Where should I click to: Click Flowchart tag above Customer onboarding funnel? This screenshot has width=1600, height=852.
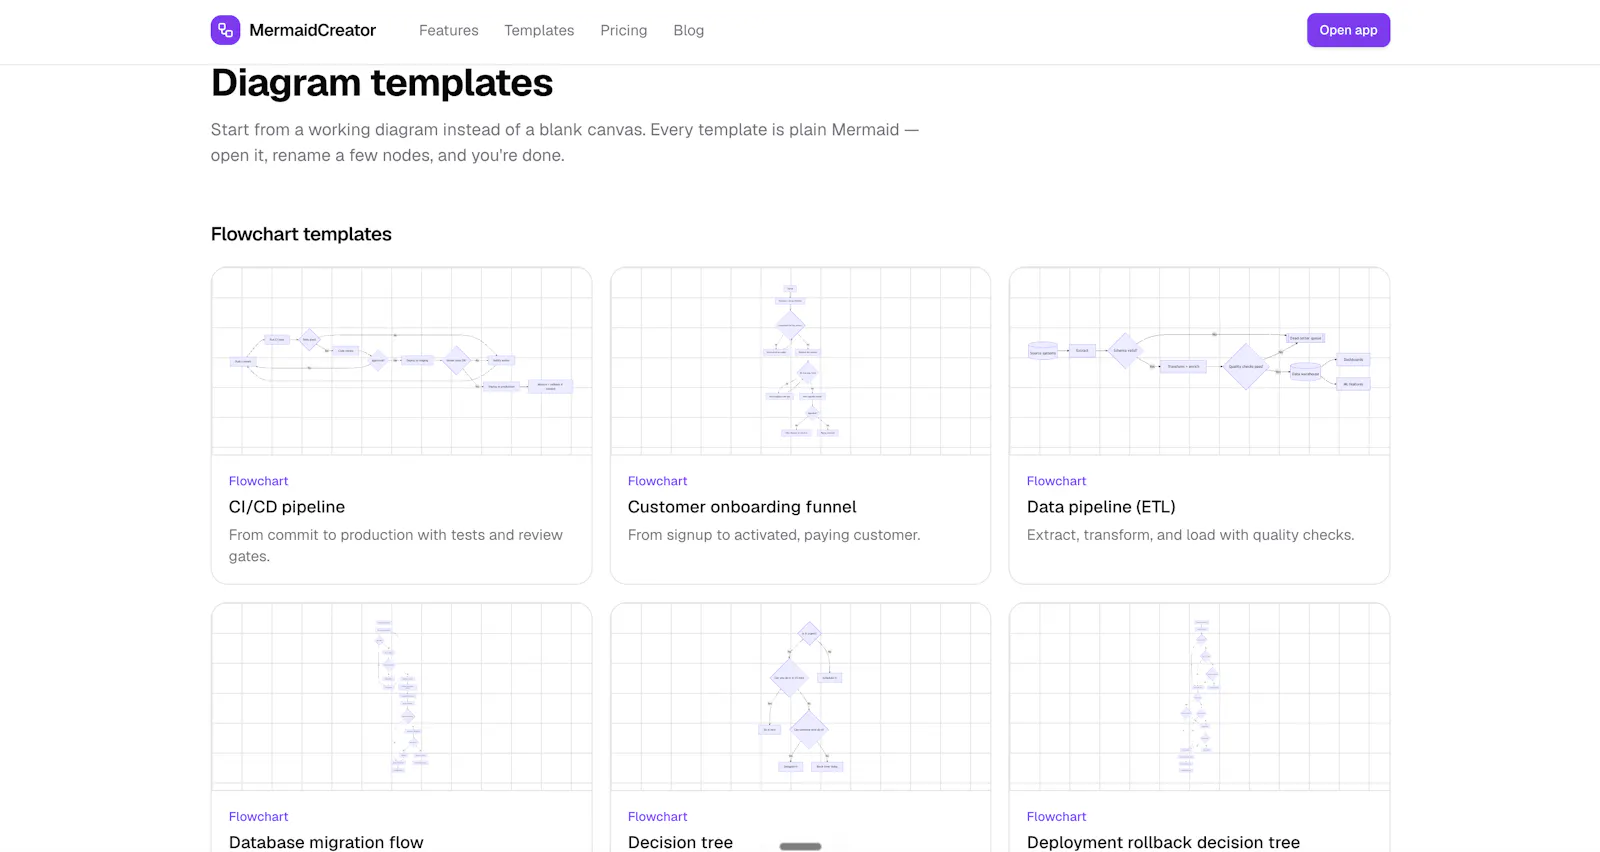click(x=657, y=481)
